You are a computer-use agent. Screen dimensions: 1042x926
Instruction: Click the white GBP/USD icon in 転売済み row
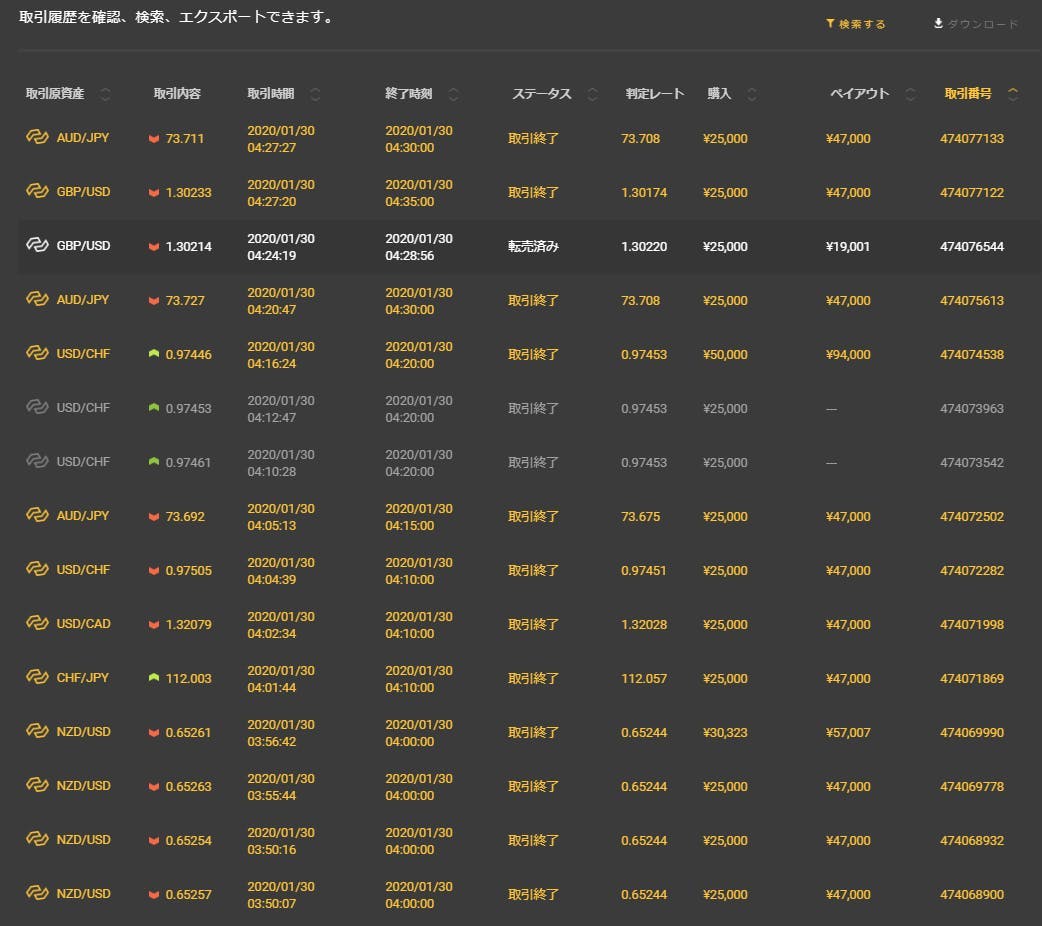tap(37, 246)
